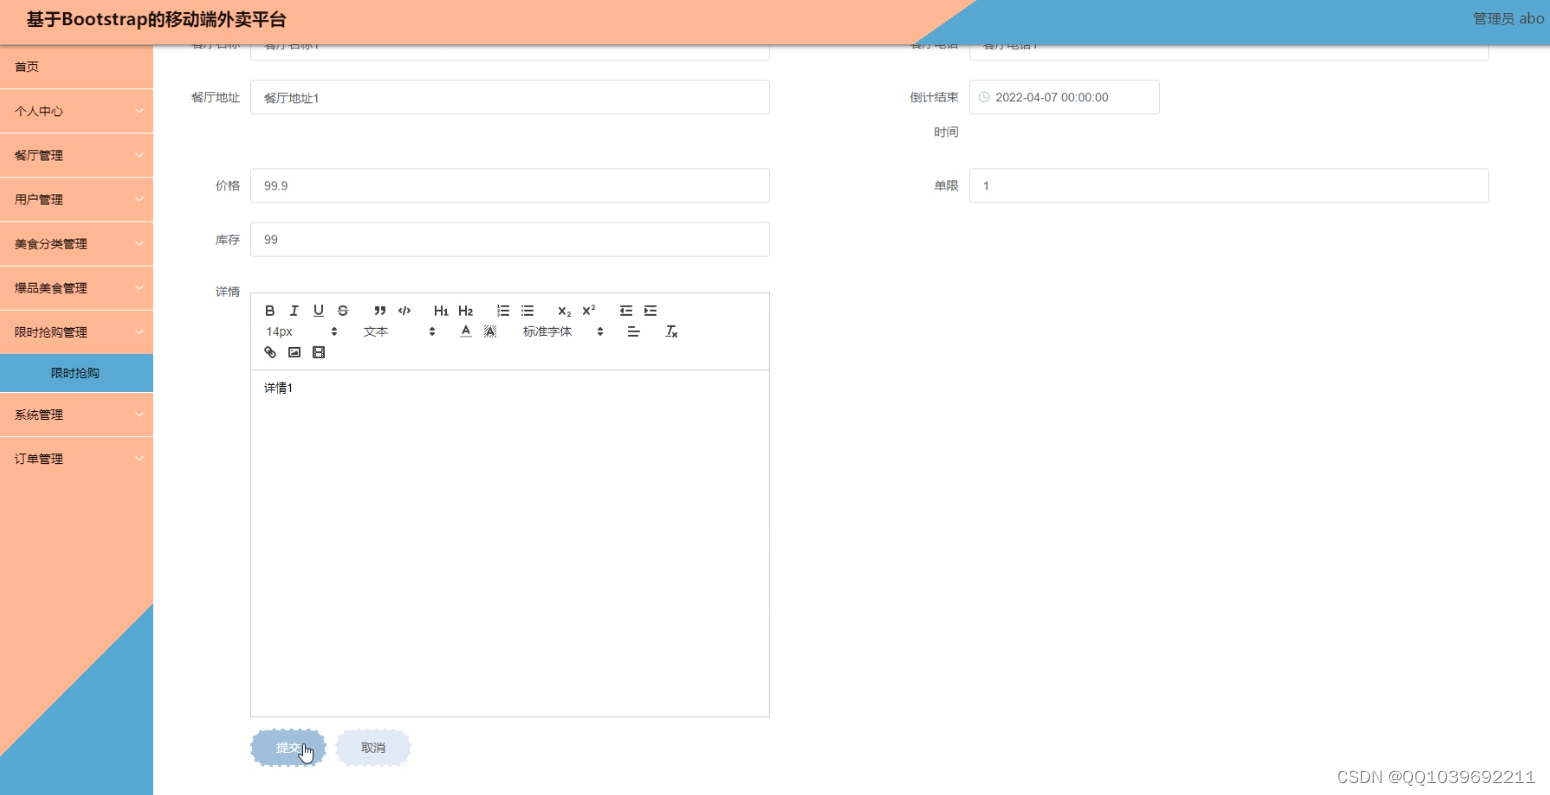The image size is (1550, 795).
Task: Insert an image into the editor
Action: 294,353
